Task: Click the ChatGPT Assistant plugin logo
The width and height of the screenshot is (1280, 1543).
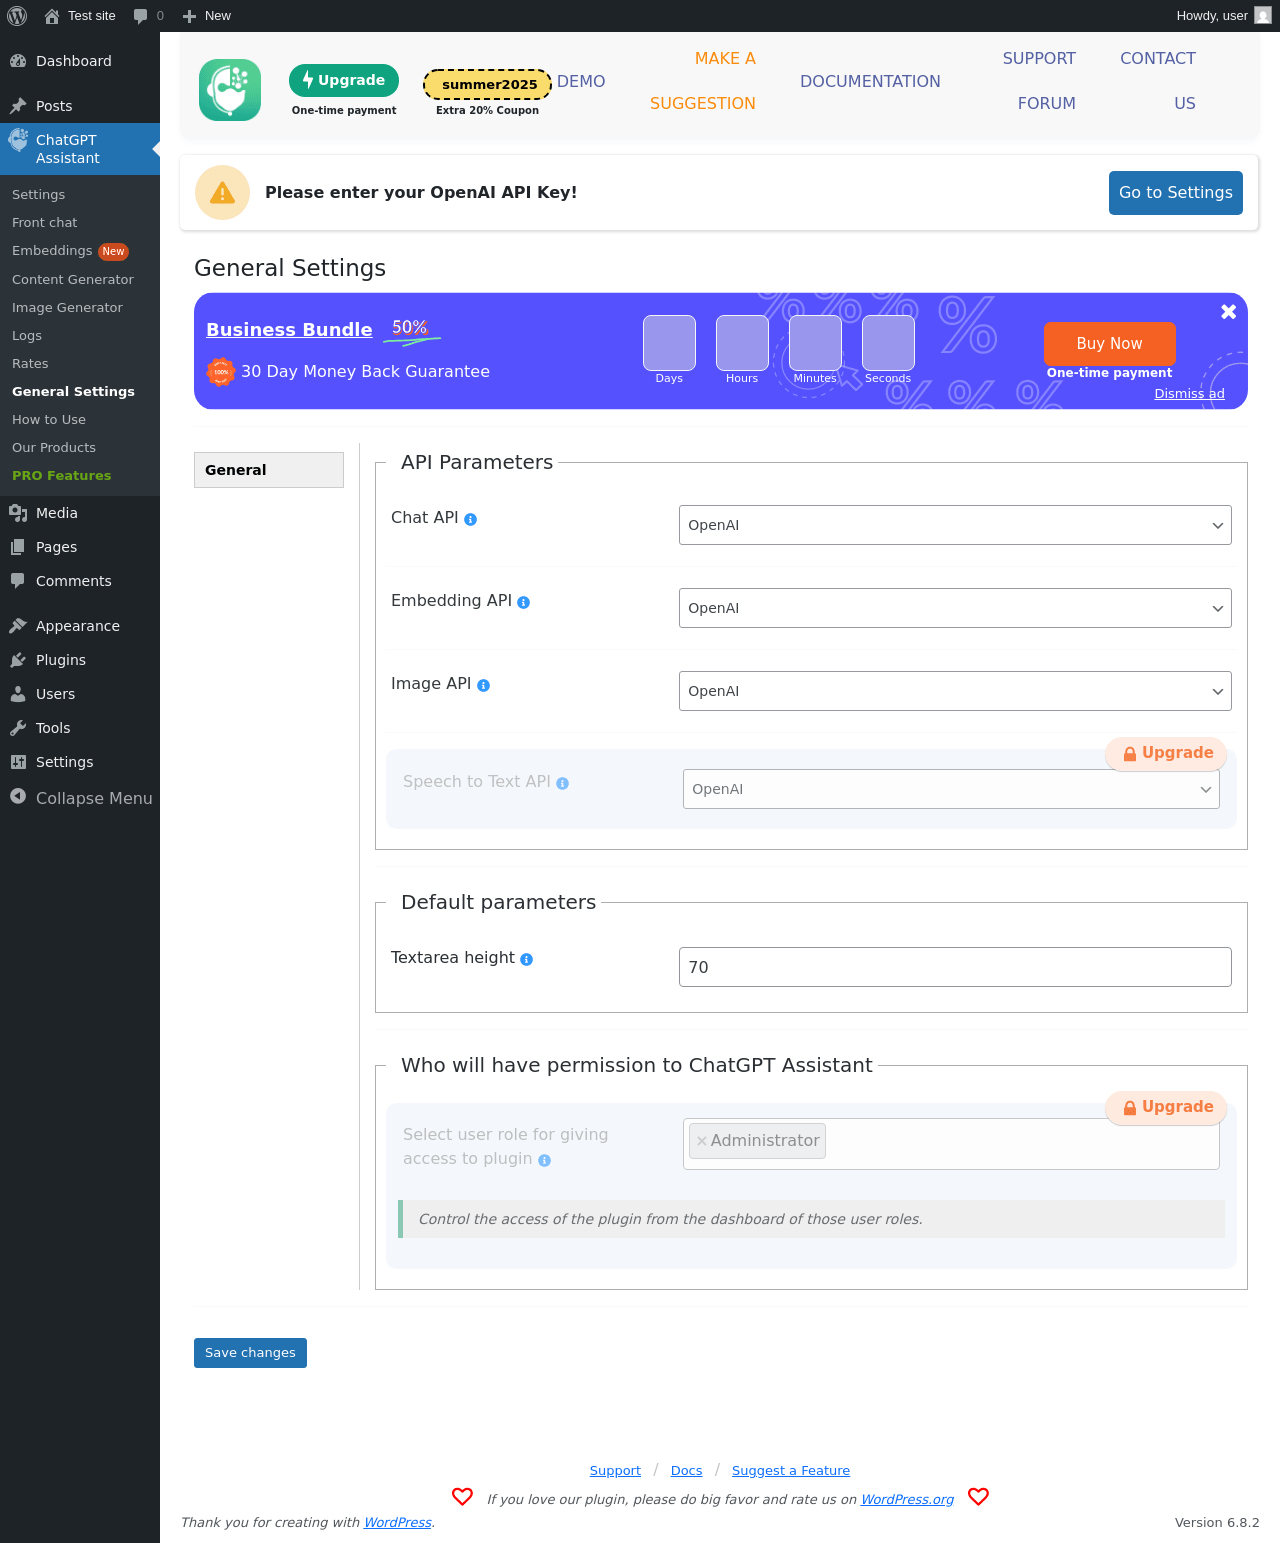Action: pos(230,90)
